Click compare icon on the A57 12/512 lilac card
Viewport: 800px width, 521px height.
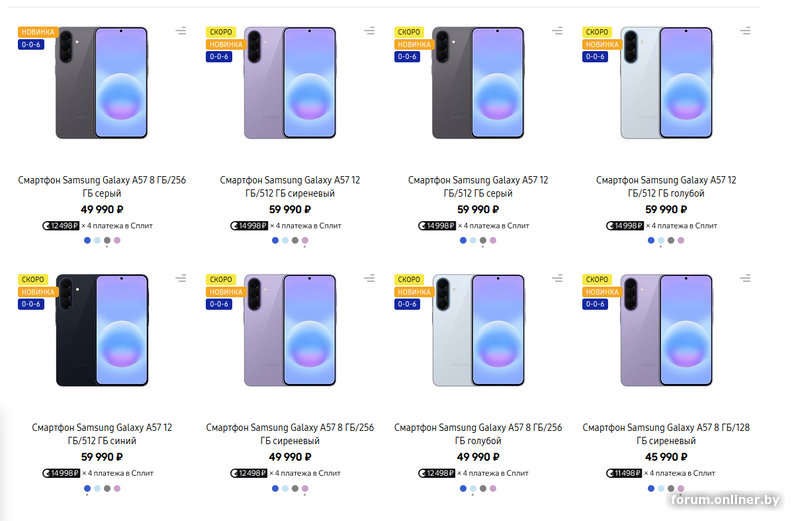[x=368, y=32]
